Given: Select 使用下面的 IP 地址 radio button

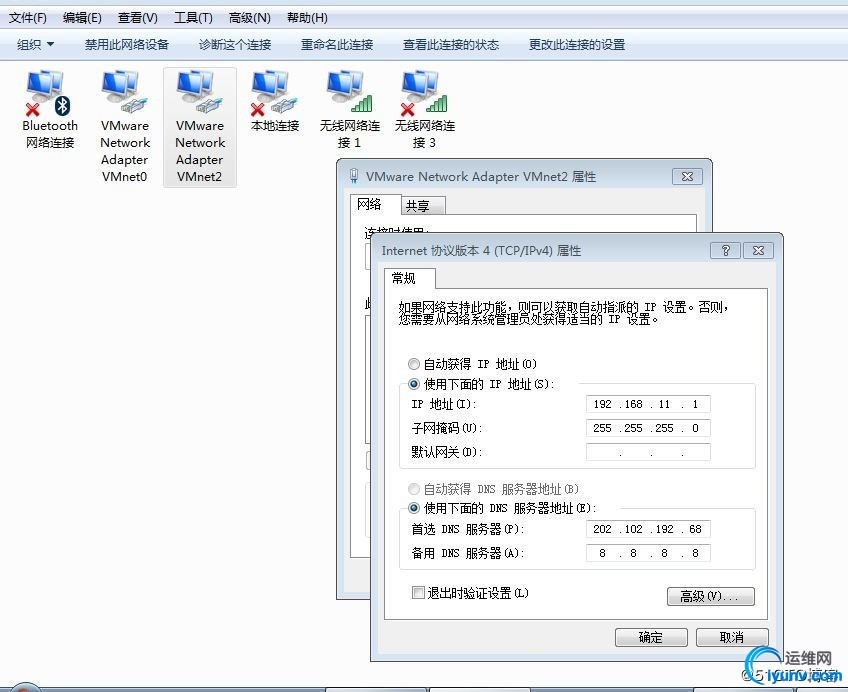Looking at the screenshot, I should 414,384.
